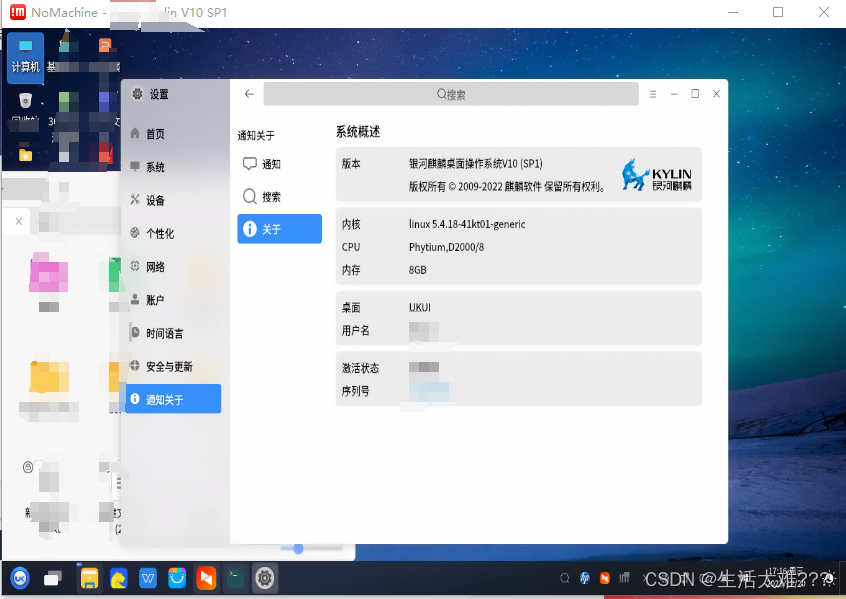The image size is (846, 599).
Task: Open the hamburger menu in the settings title bar
Action: pyautogui.click(x=653, y=94)
